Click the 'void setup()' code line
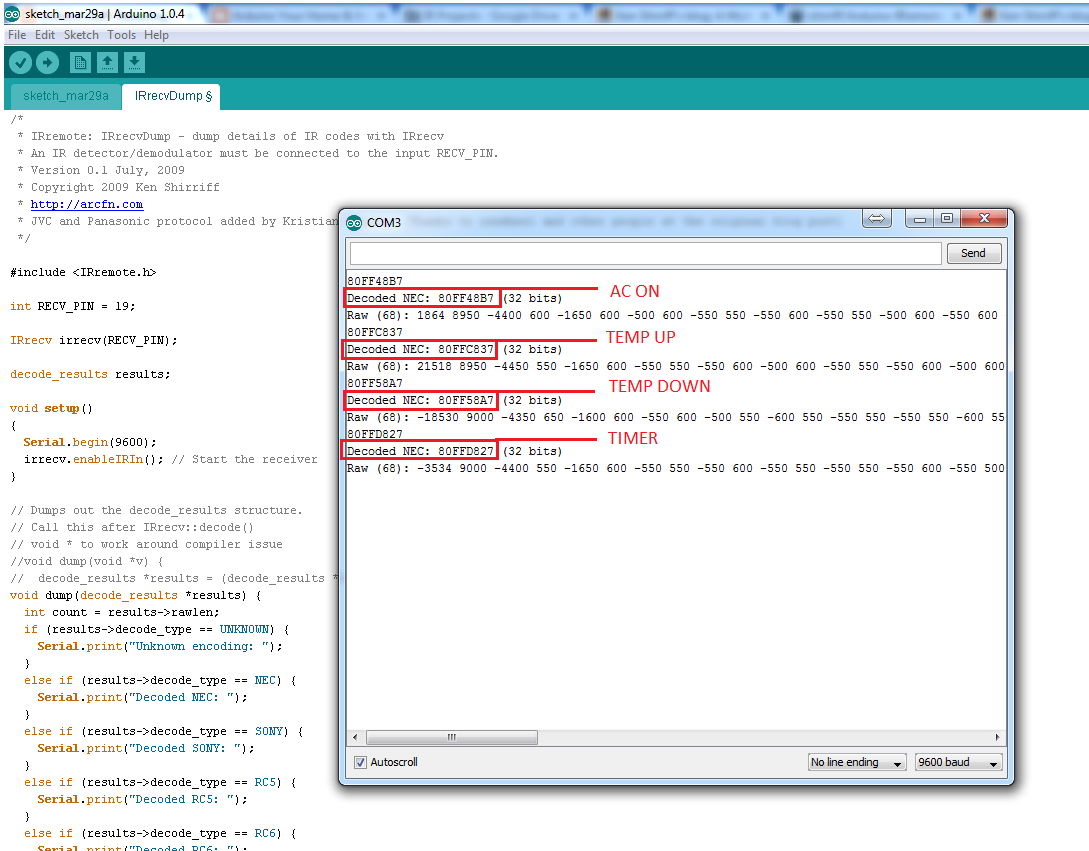 click(x=51, y=408)
